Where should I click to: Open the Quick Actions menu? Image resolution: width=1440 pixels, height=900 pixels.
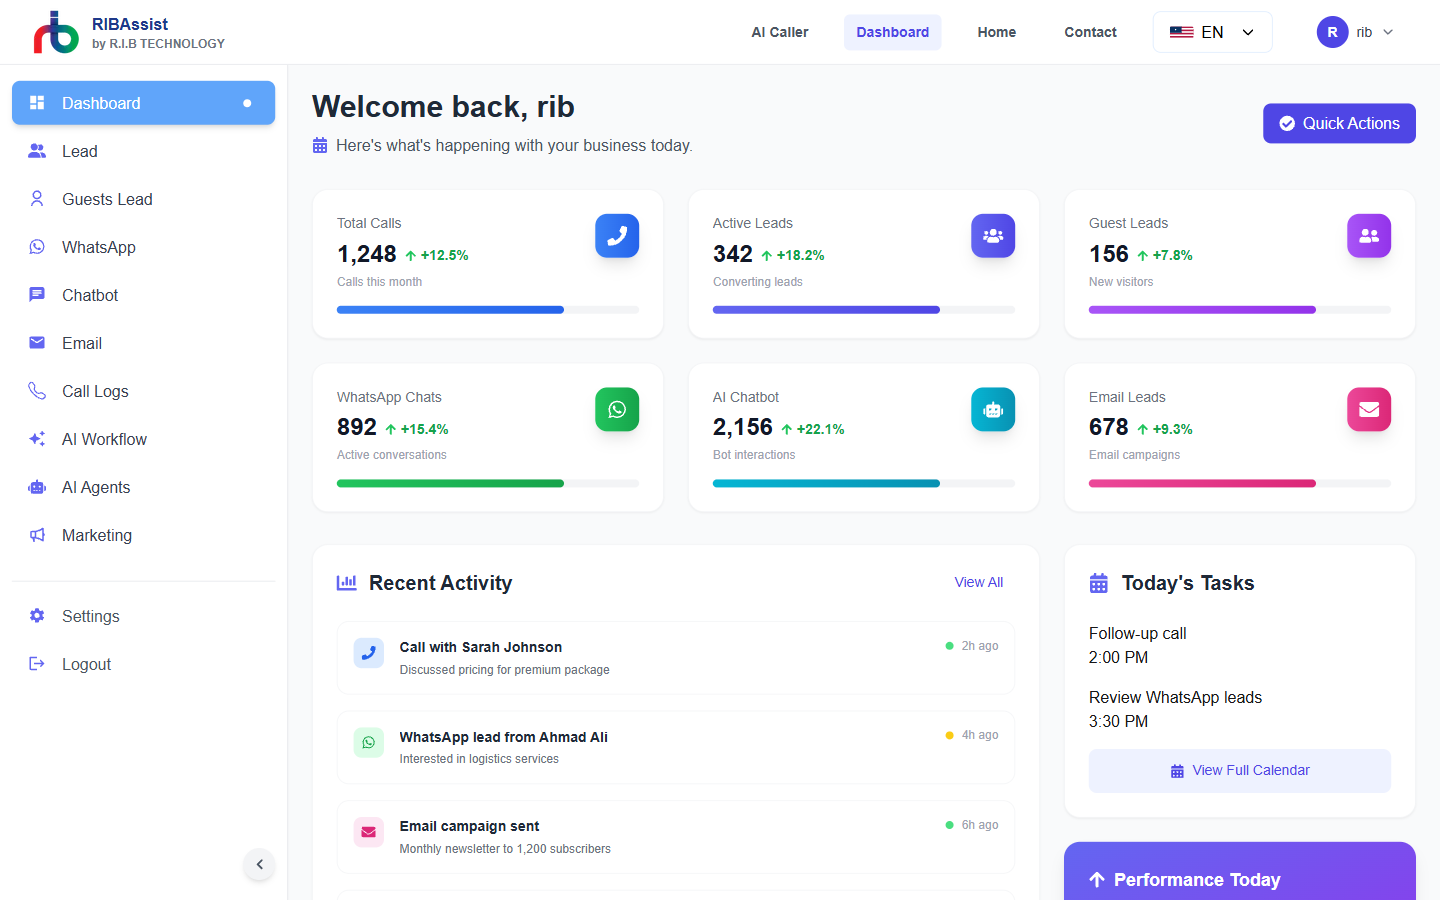(x=1339, y=123)
